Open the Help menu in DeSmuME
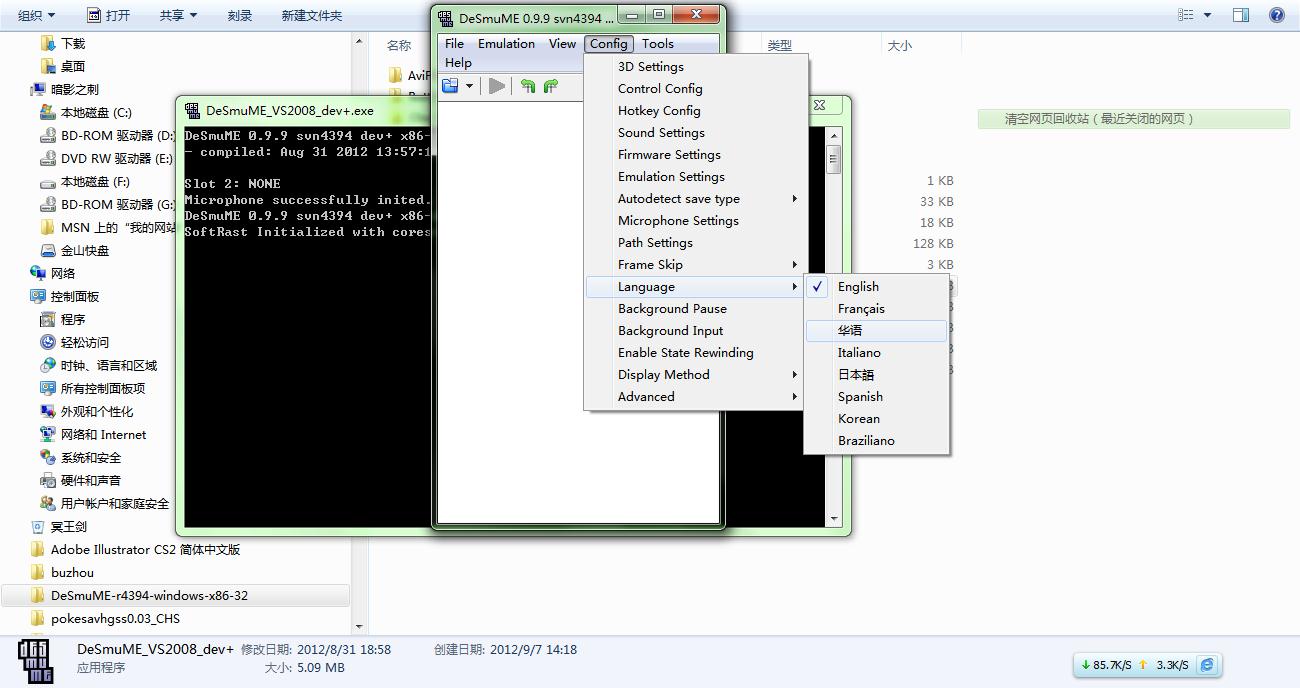 tap(458, 63)
